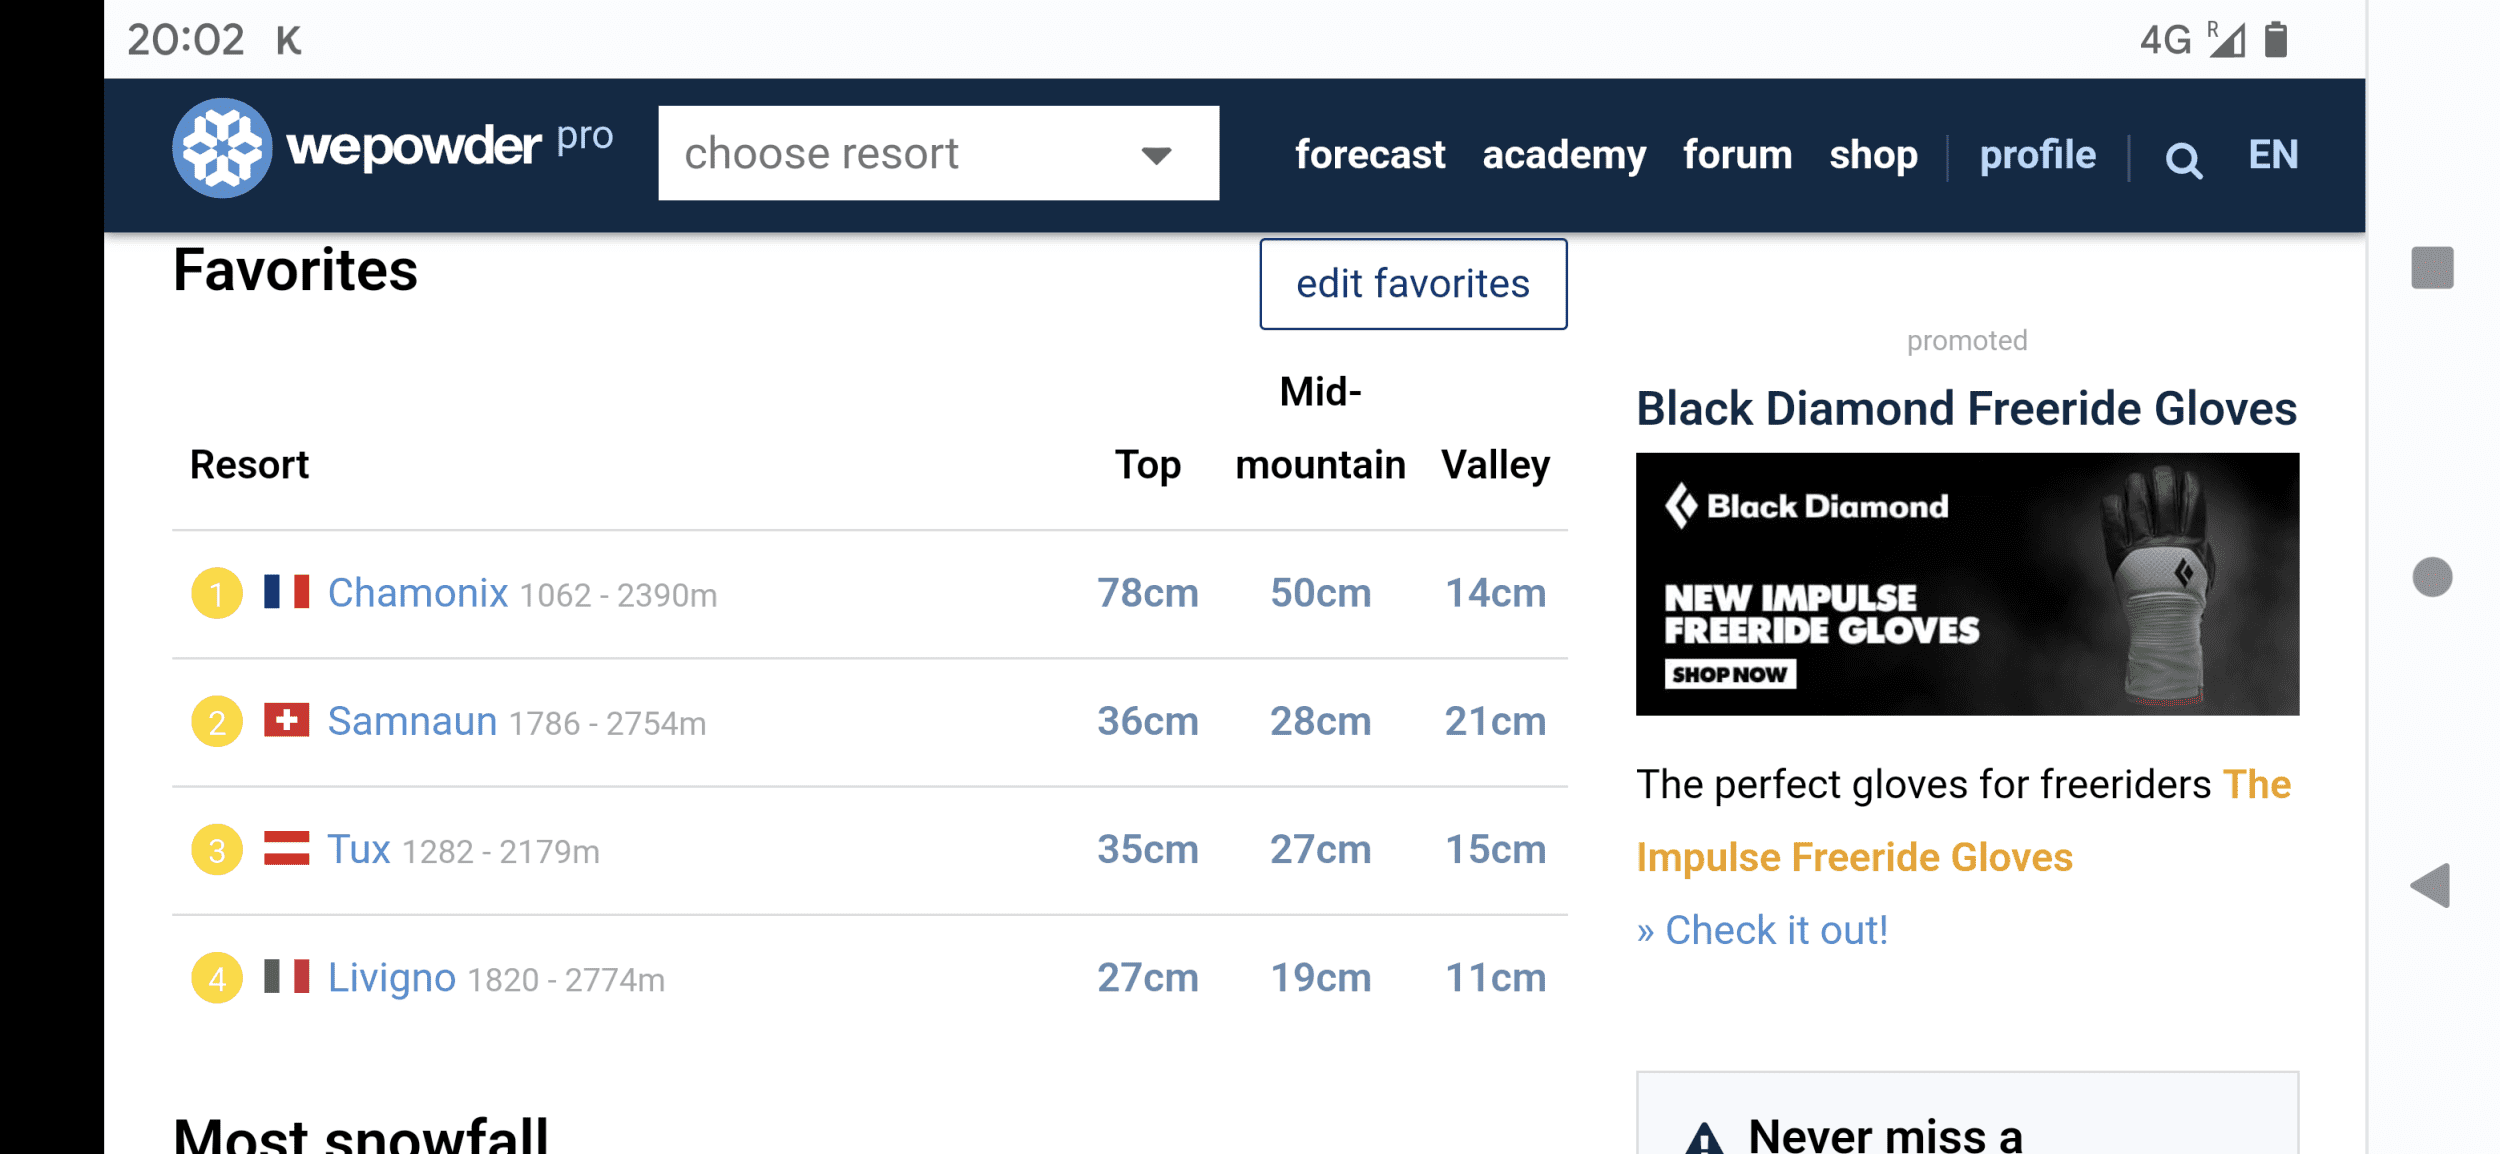Open the forecast menu
This screenshot has width=2500, height=1154.
click(1370, 155)
